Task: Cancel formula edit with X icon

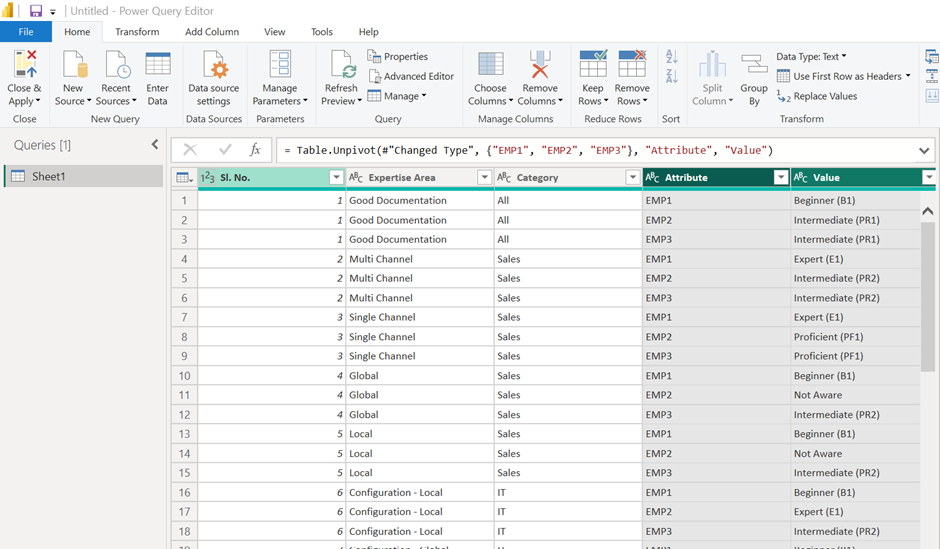Action: [190, 150]
